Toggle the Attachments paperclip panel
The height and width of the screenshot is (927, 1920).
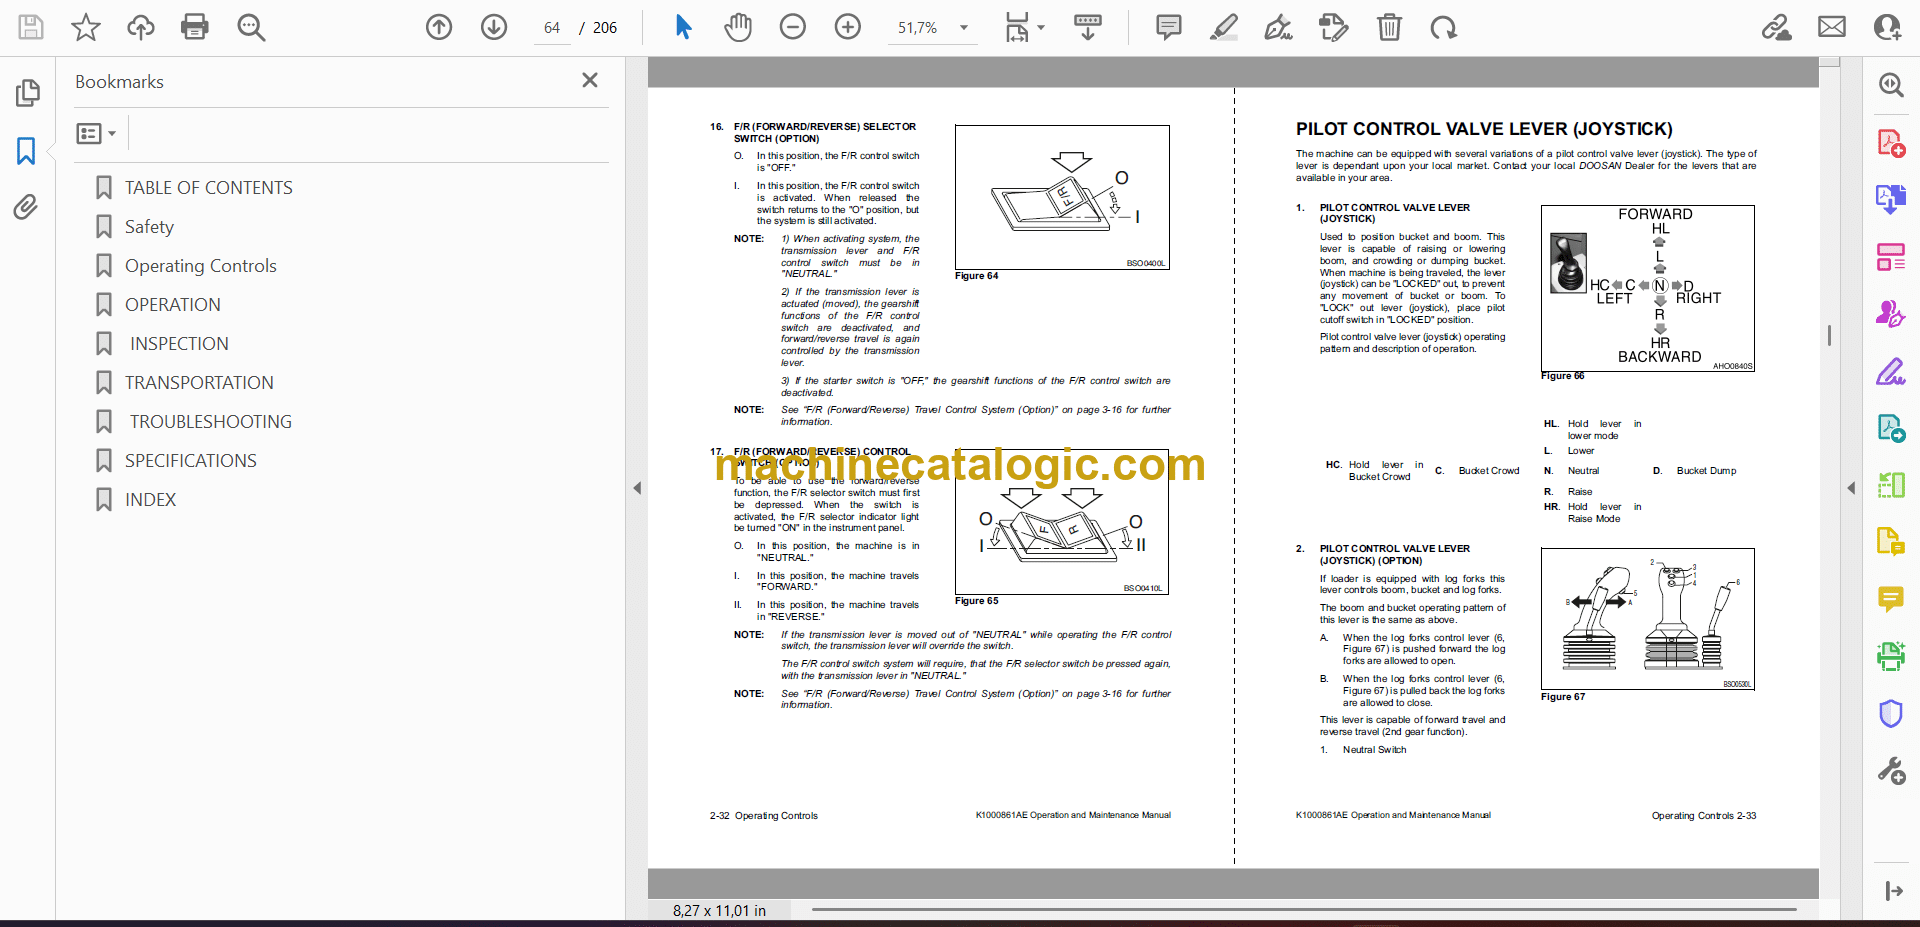(26, 207)
